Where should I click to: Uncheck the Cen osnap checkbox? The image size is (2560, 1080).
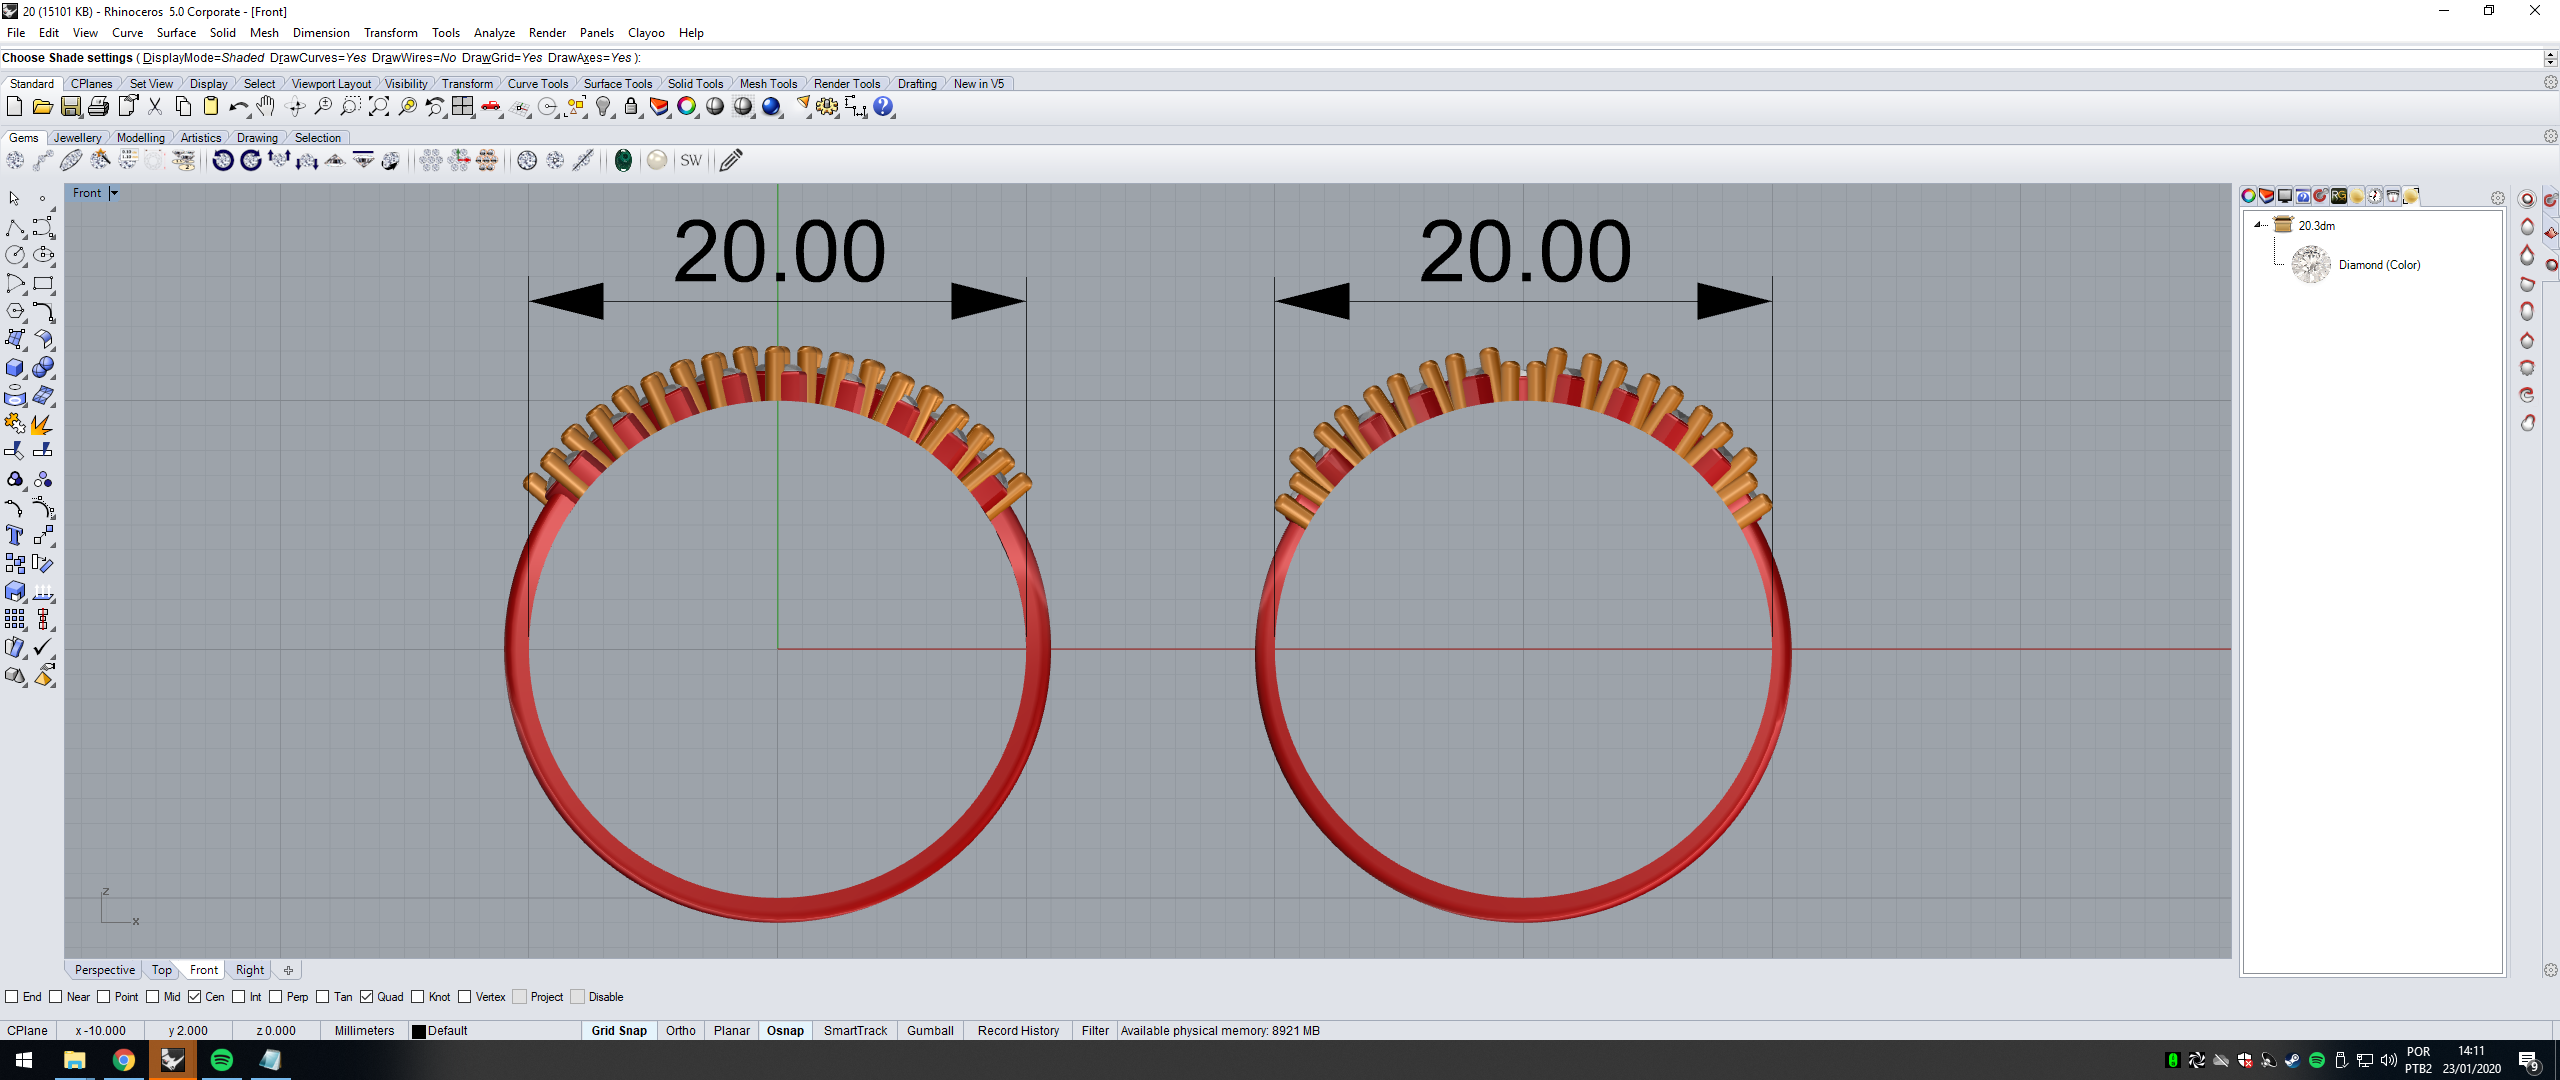195,997
